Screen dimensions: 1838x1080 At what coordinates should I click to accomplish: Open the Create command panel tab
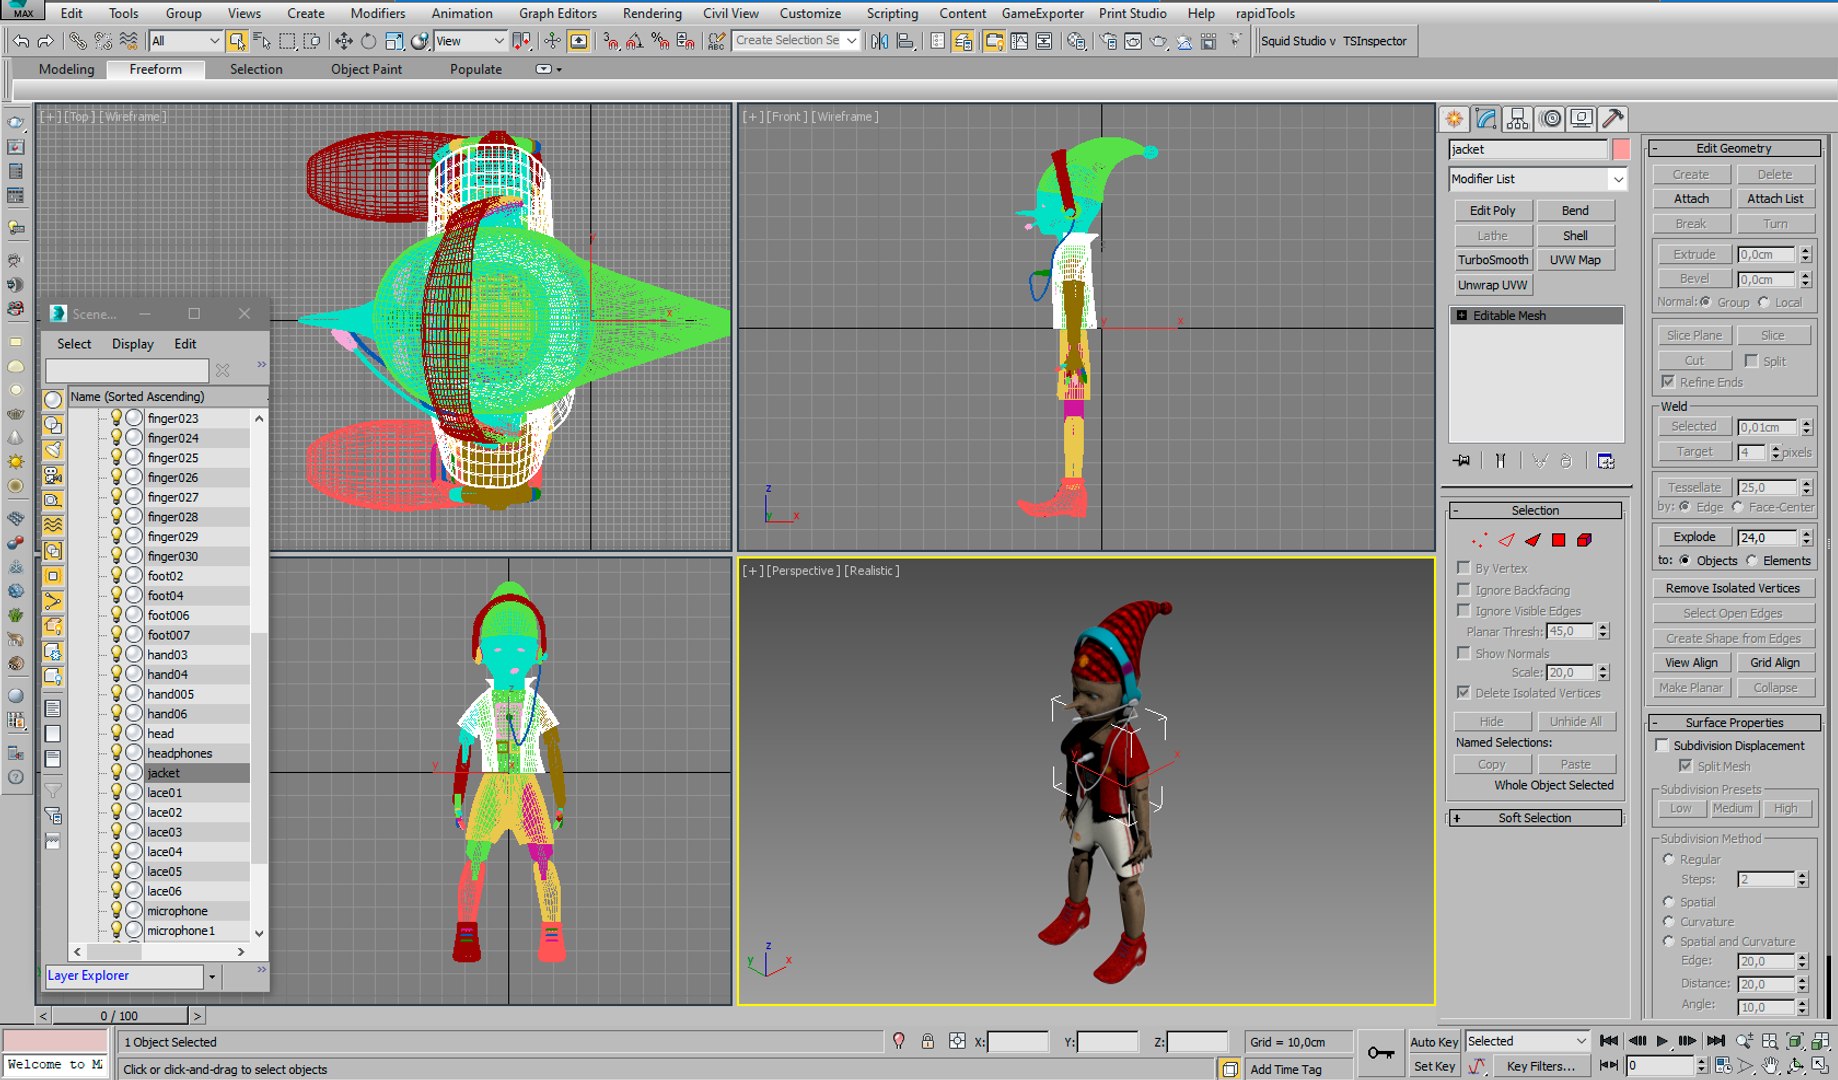click(x=1454, y=119)
